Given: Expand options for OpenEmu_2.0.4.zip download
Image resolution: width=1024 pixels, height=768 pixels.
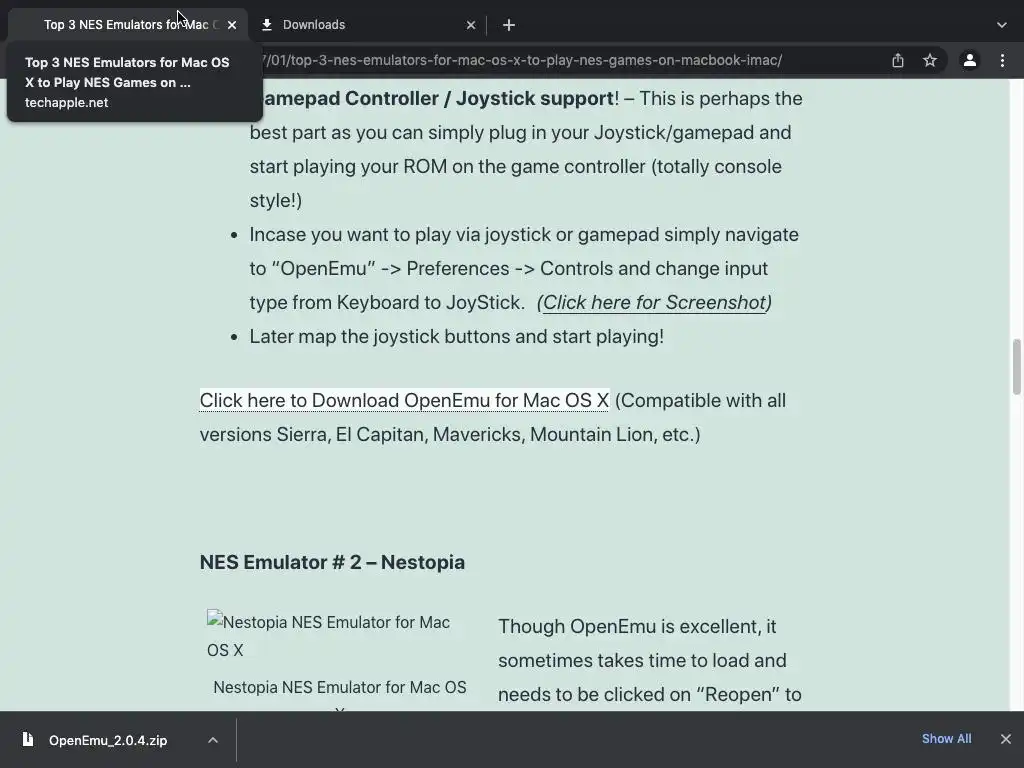Looking at the screenshot, I should pyautogui.click(x=213, y=740).
